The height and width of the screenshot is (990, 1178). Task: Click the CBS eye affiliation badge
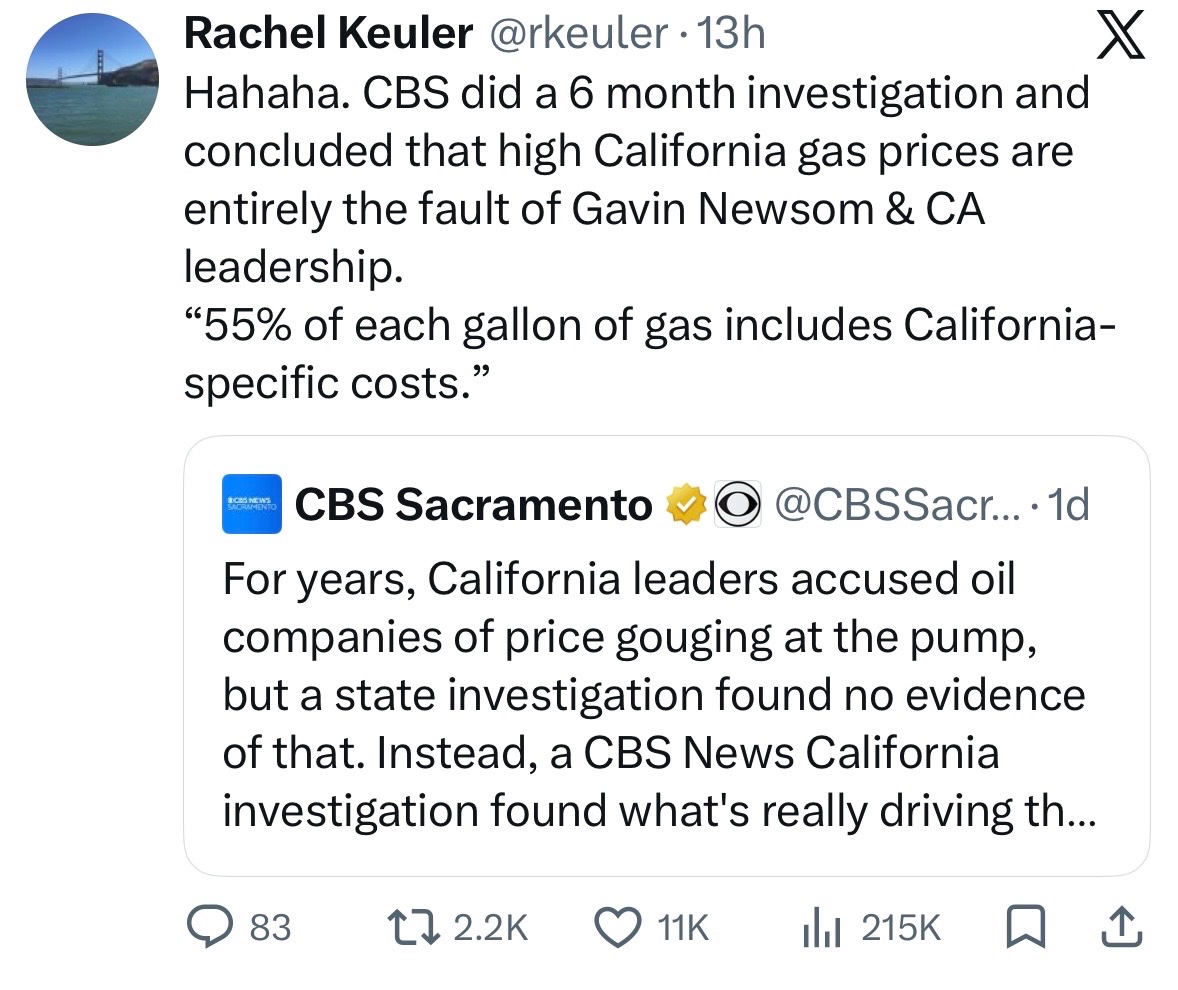tap(737, 506)
